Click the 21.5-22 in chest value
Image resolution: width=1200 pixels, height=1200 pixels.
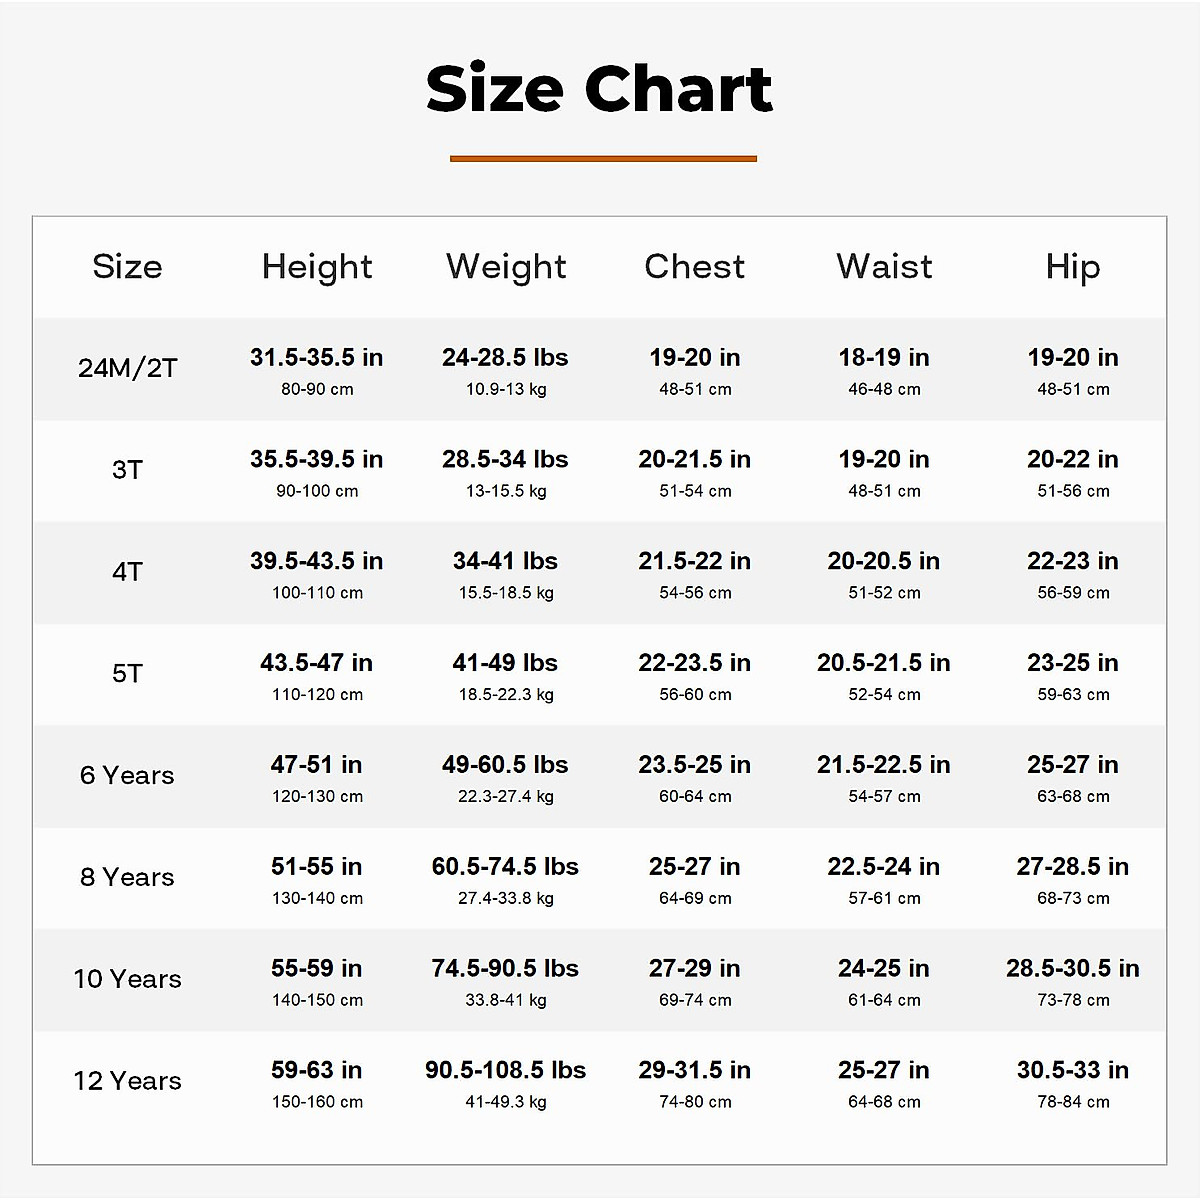[695, 562]
